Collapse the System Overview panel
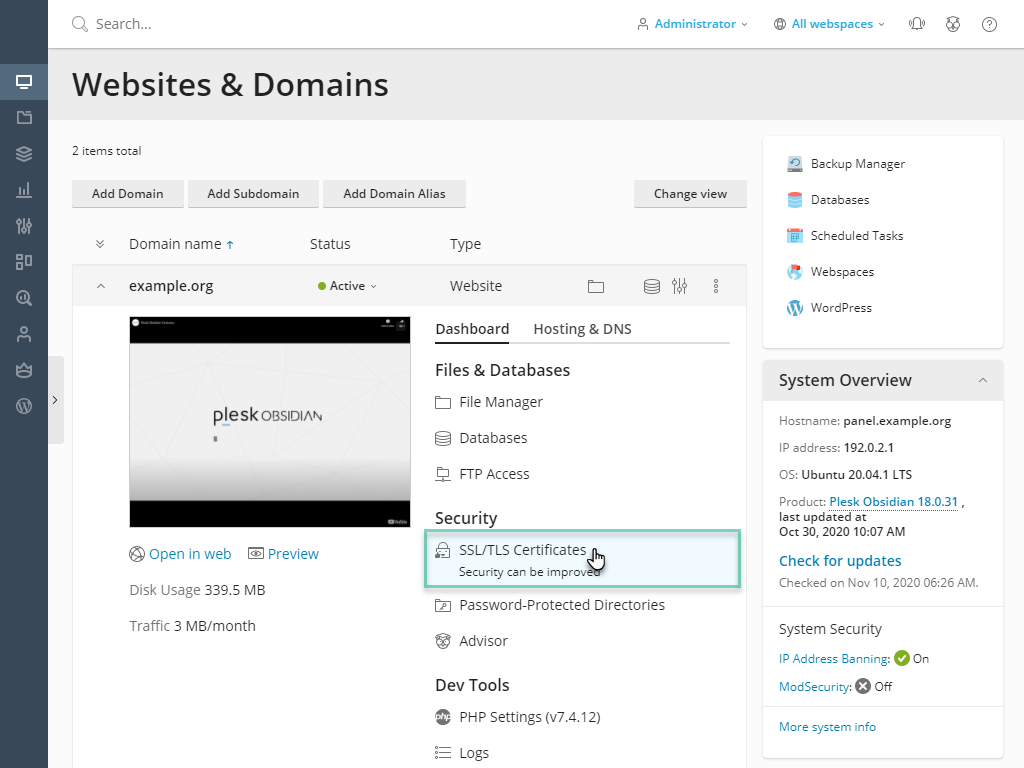The width and height of the screenshot is (1024, 768). tap(982, 380)
